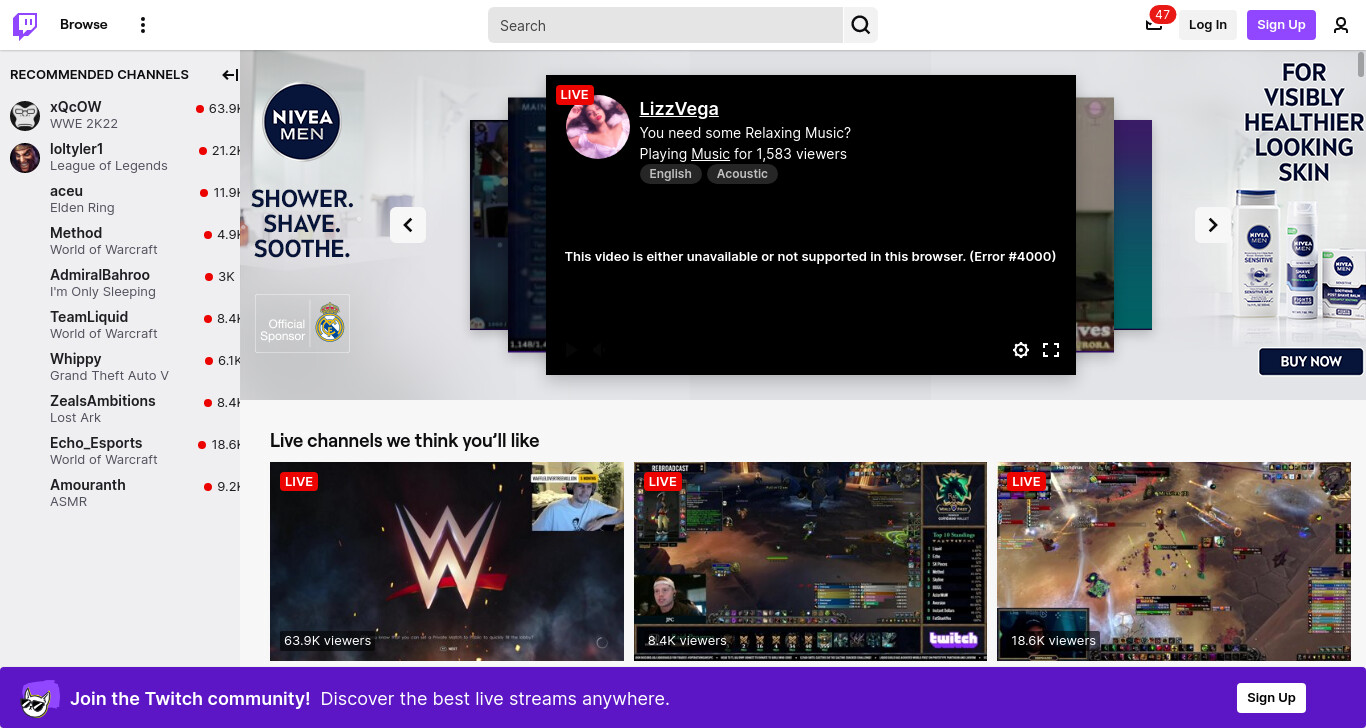Go to previous carousel stream
Viewport: 1366px width, 728px height.
408,225
